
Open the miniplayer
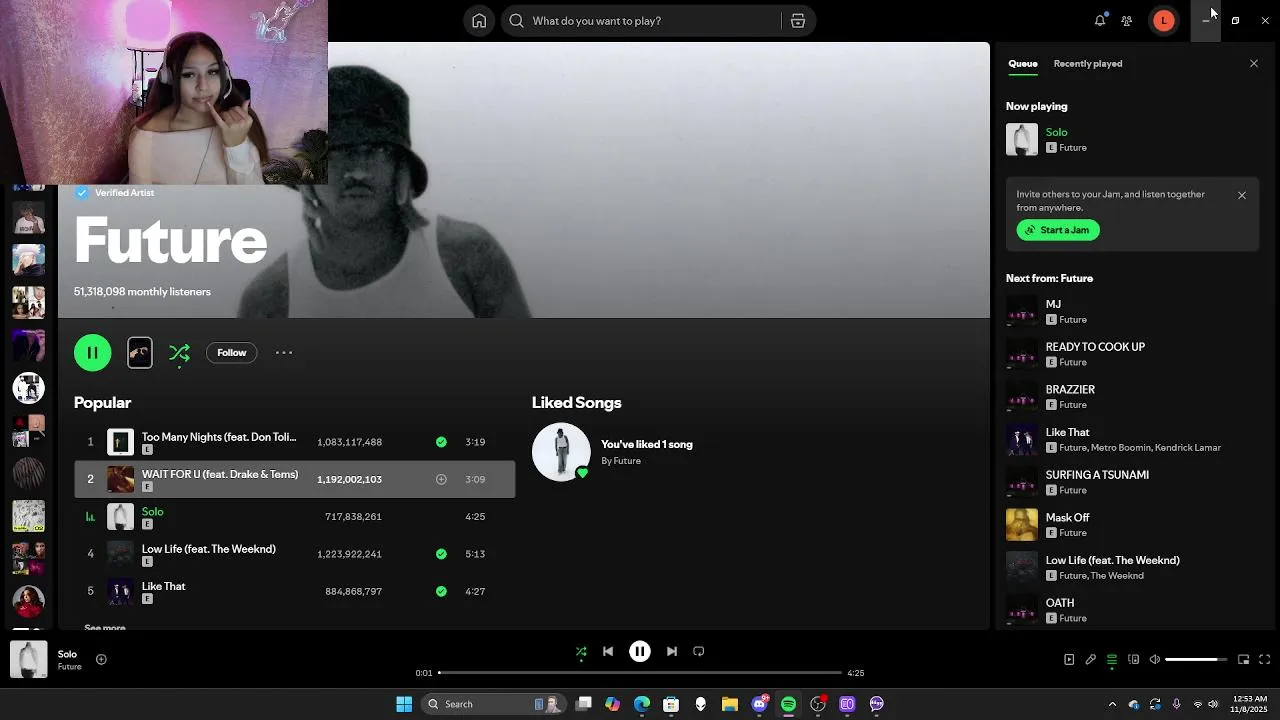tap(1243, 659)
